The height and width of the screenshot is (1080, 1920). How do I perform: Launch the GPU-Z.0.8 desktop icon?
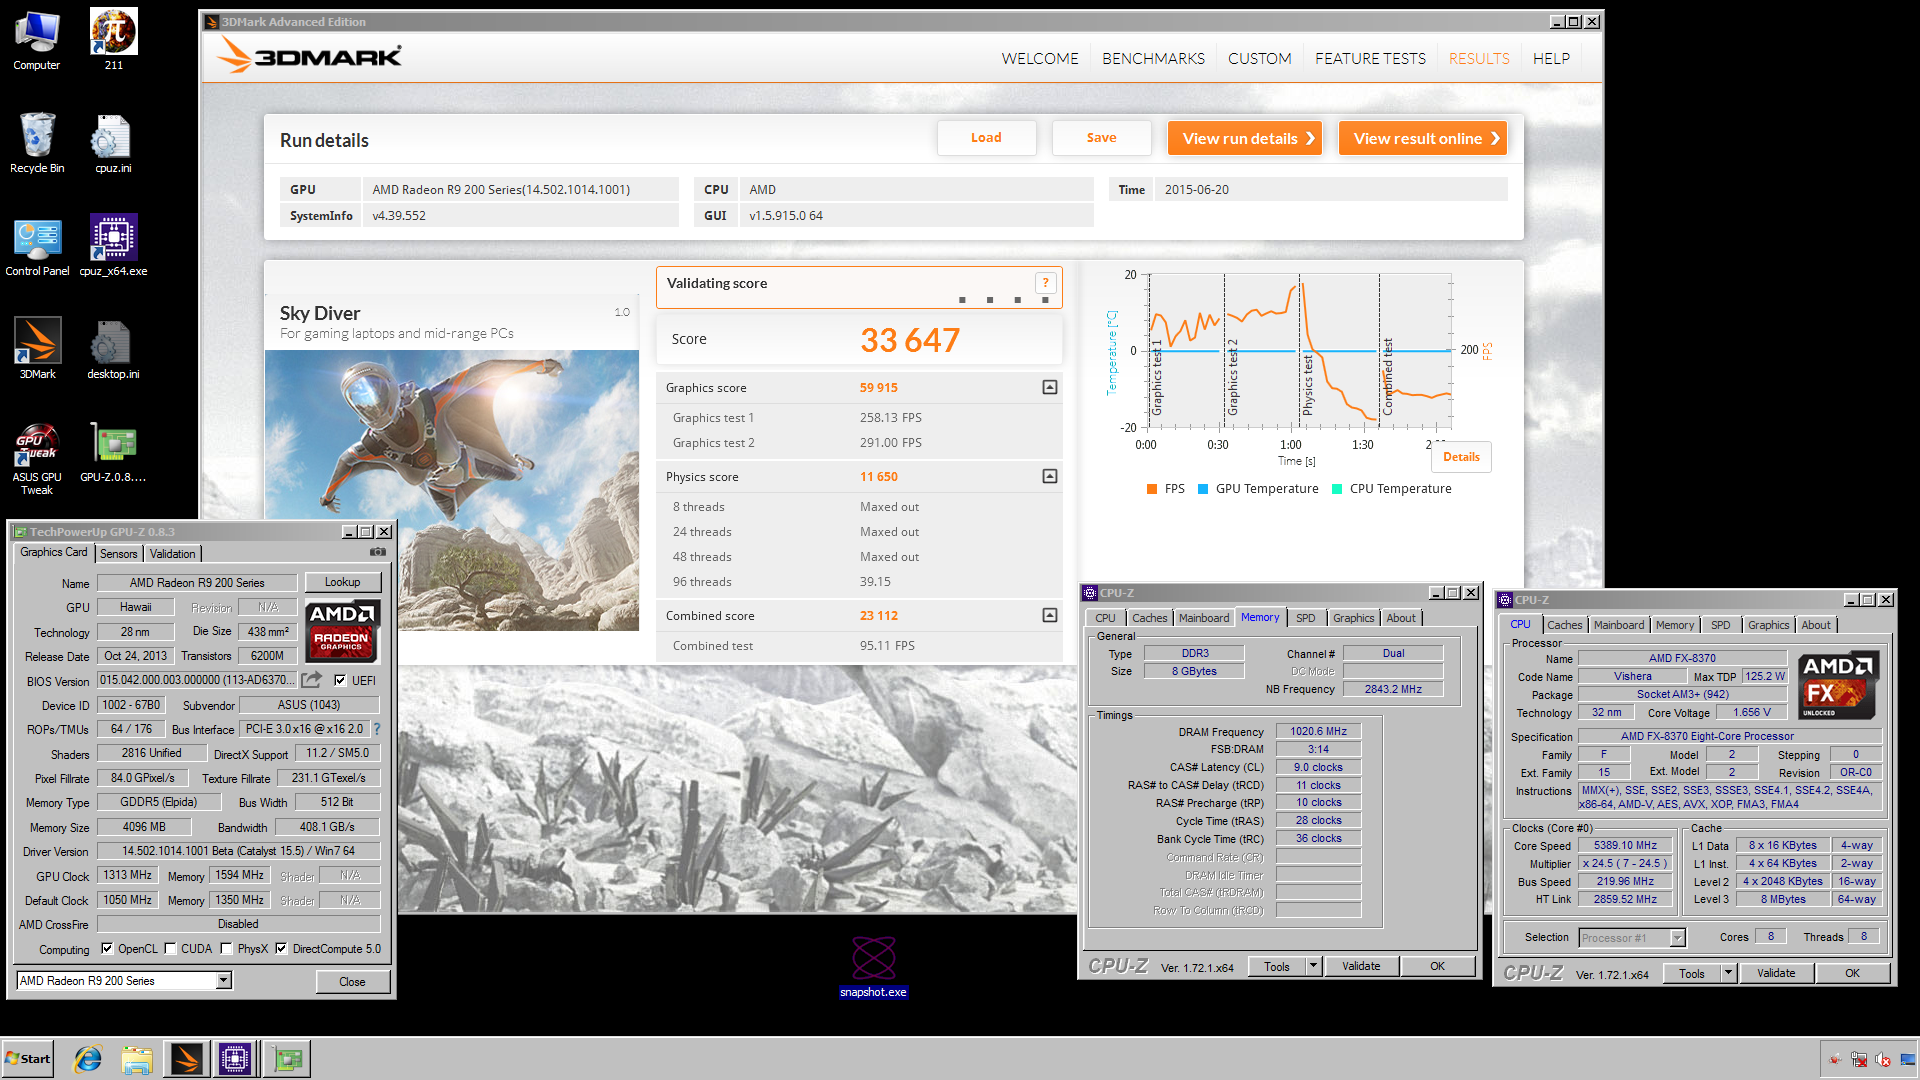113,452
